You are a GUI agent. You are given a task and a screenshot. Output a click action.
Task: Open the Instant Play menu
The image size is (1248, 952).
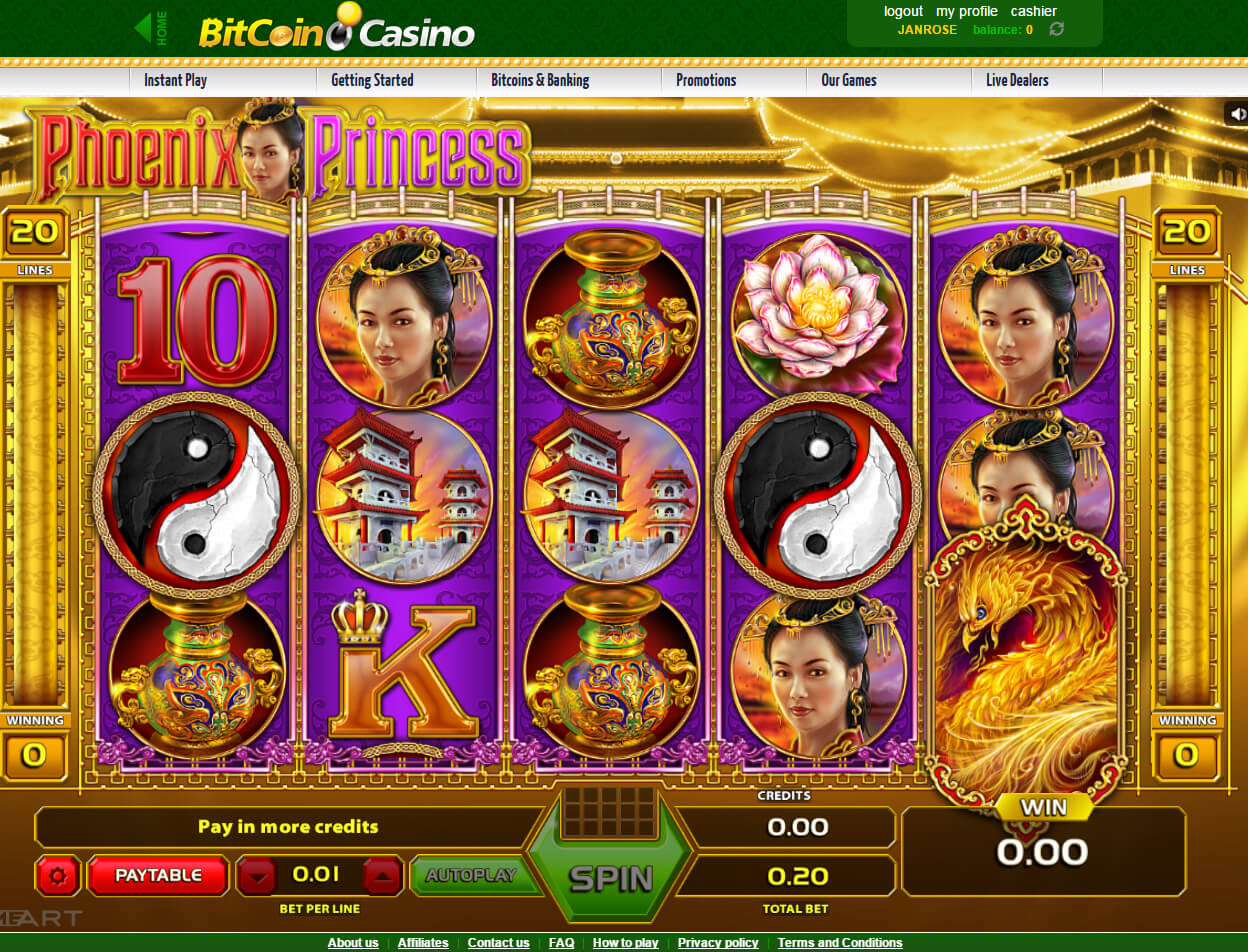point(175,80)
